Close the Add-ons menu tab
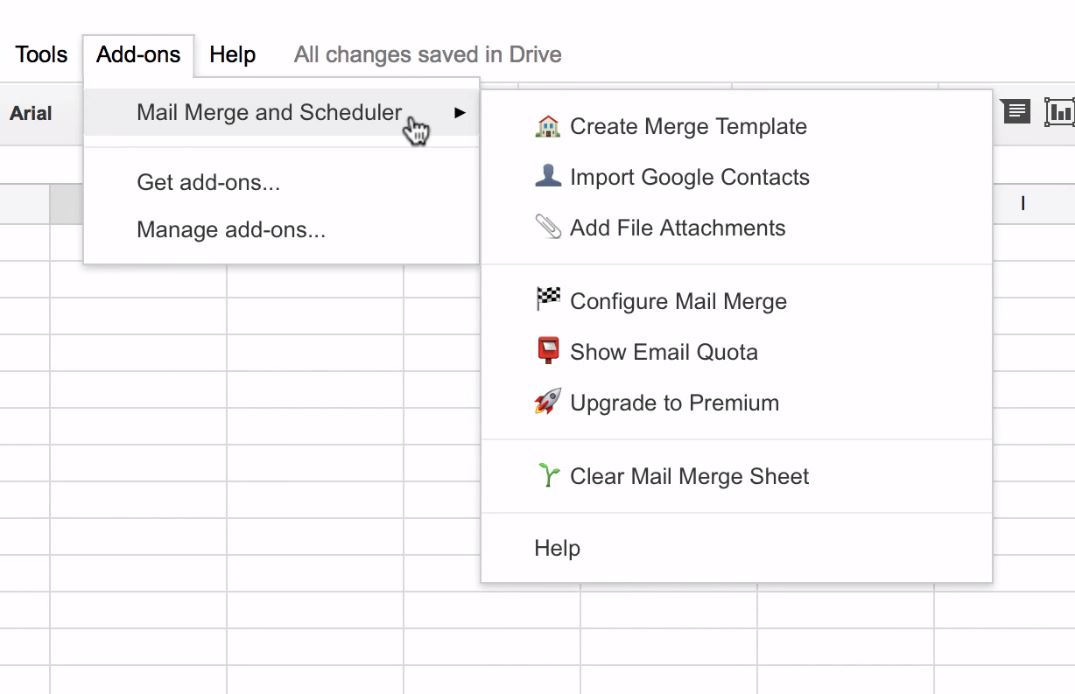 point(138,55)
